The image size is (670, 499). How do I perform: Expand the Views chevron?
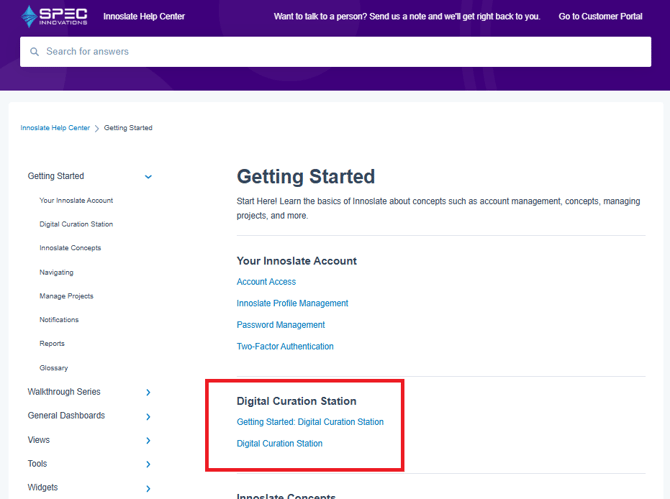coord(148,440)
